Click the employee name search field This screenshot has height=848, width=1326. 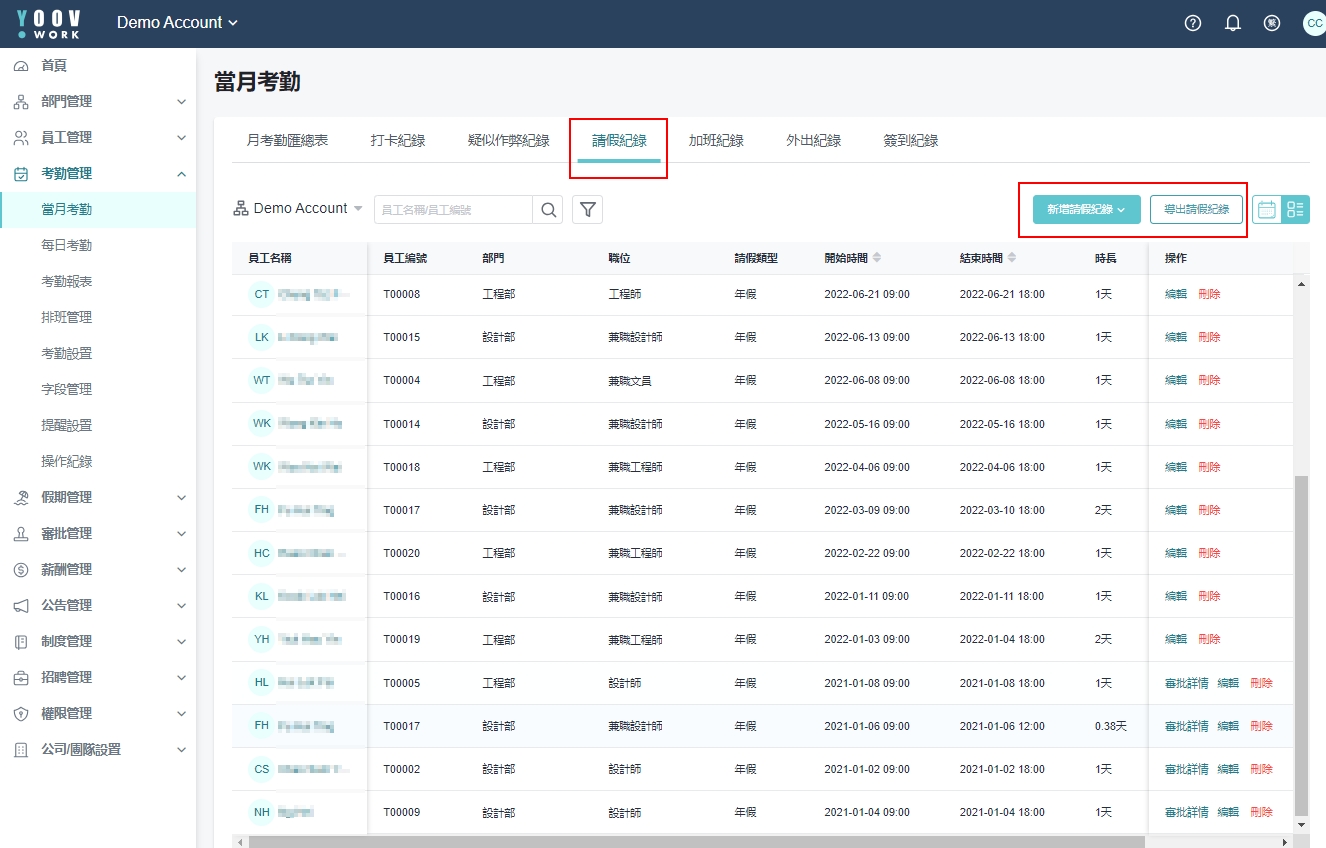click(453, 209)
